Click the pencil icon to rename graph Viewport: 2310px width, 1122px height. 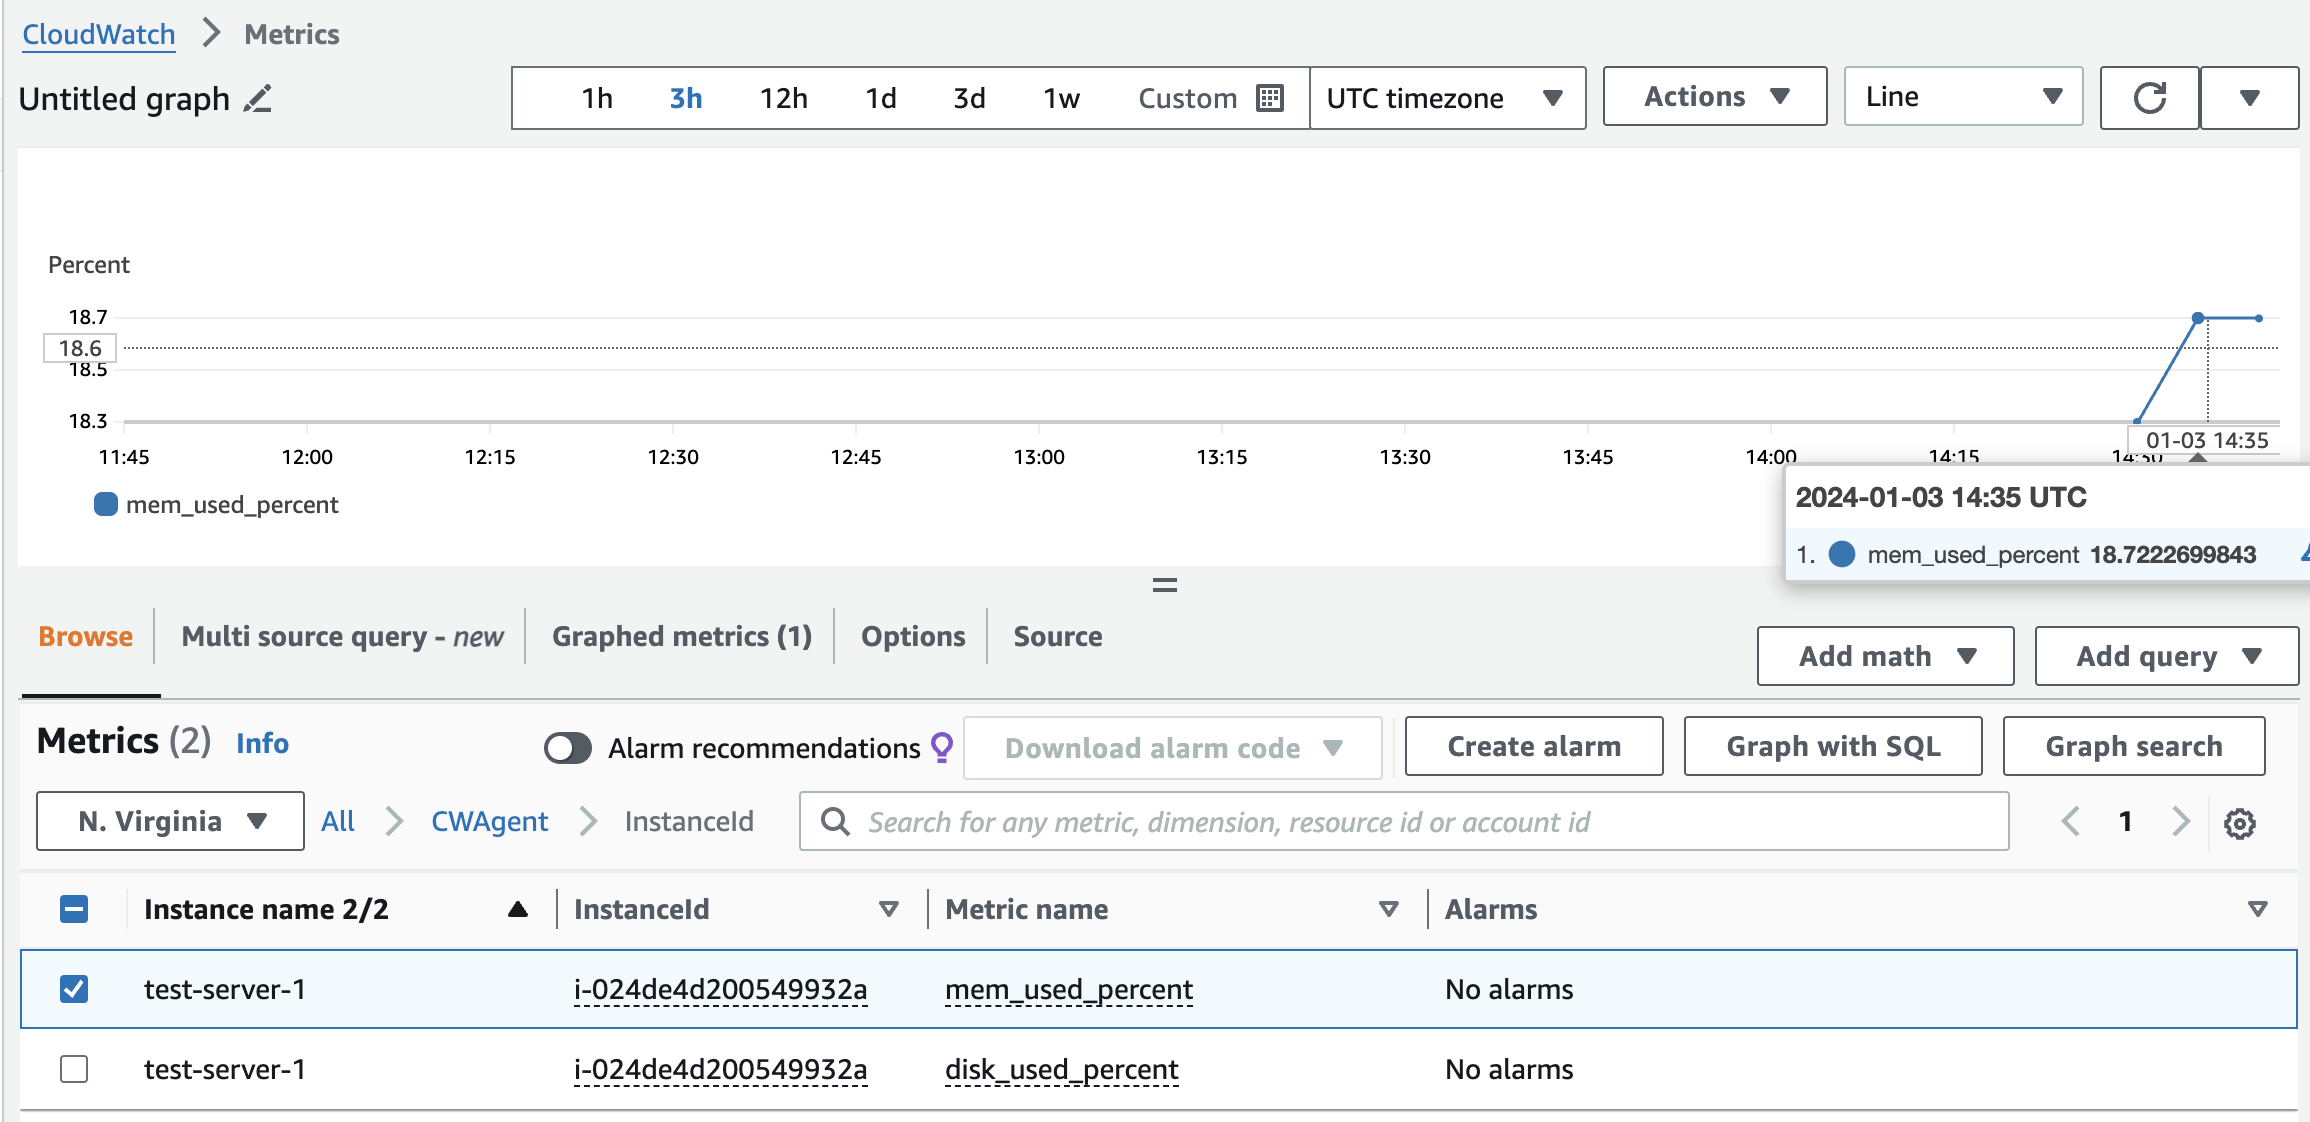click(258, 99)
